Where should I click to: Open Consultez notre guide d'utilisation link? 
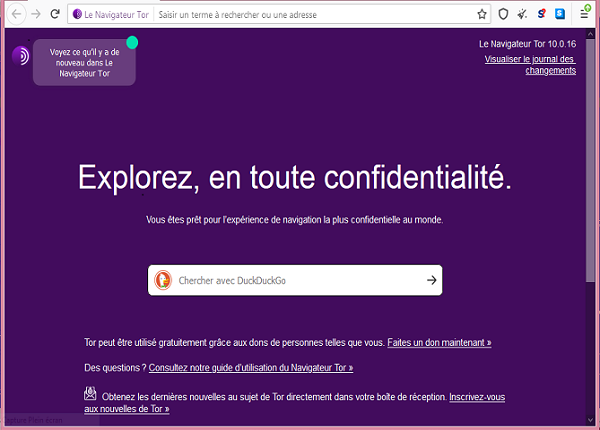[251, 368]
